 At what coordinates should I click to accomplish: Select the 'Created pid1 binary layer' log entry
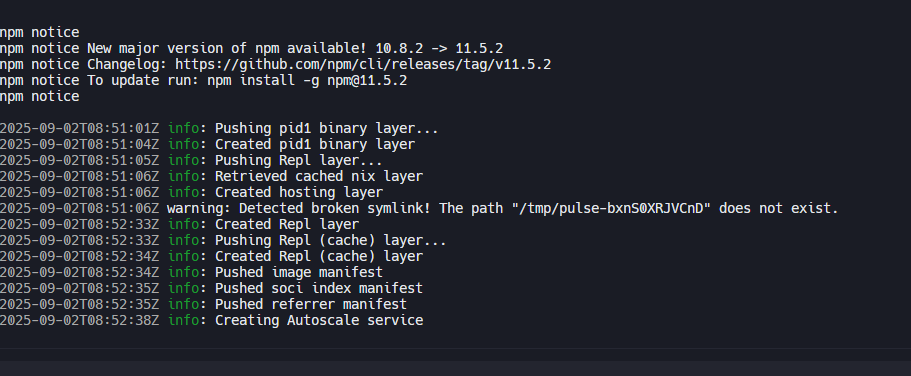[207, 144]
